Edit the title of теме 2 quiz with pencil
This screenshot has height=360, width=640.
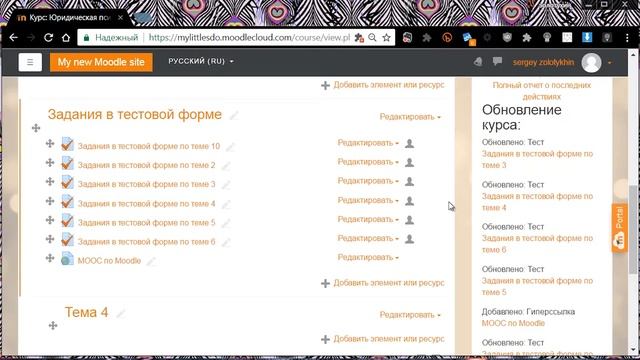[226, 166]
